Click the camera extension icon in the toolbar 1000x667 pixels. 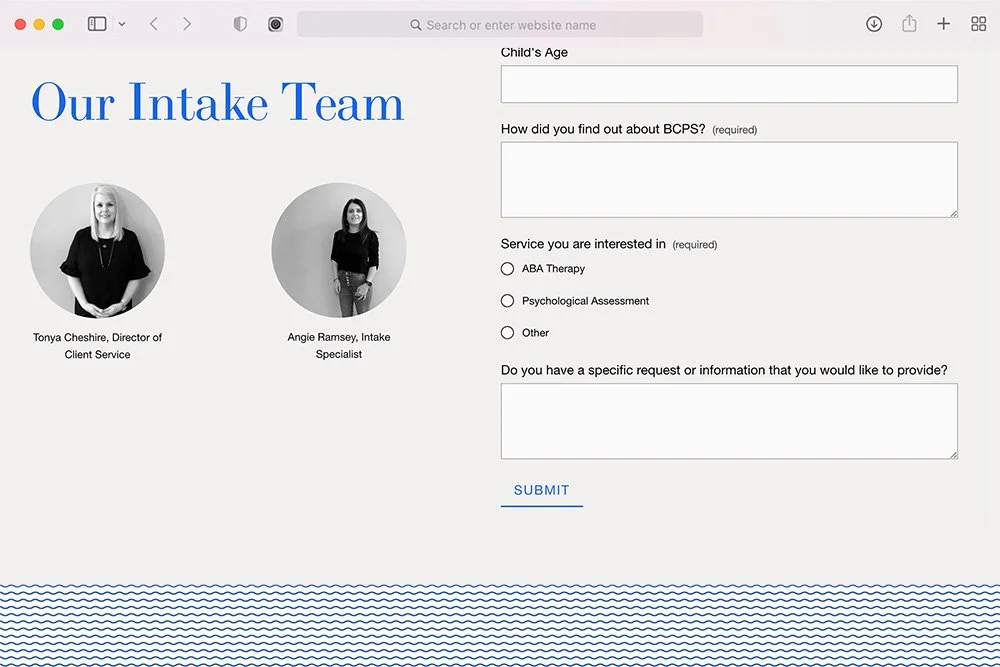click(x=275, y=23)
